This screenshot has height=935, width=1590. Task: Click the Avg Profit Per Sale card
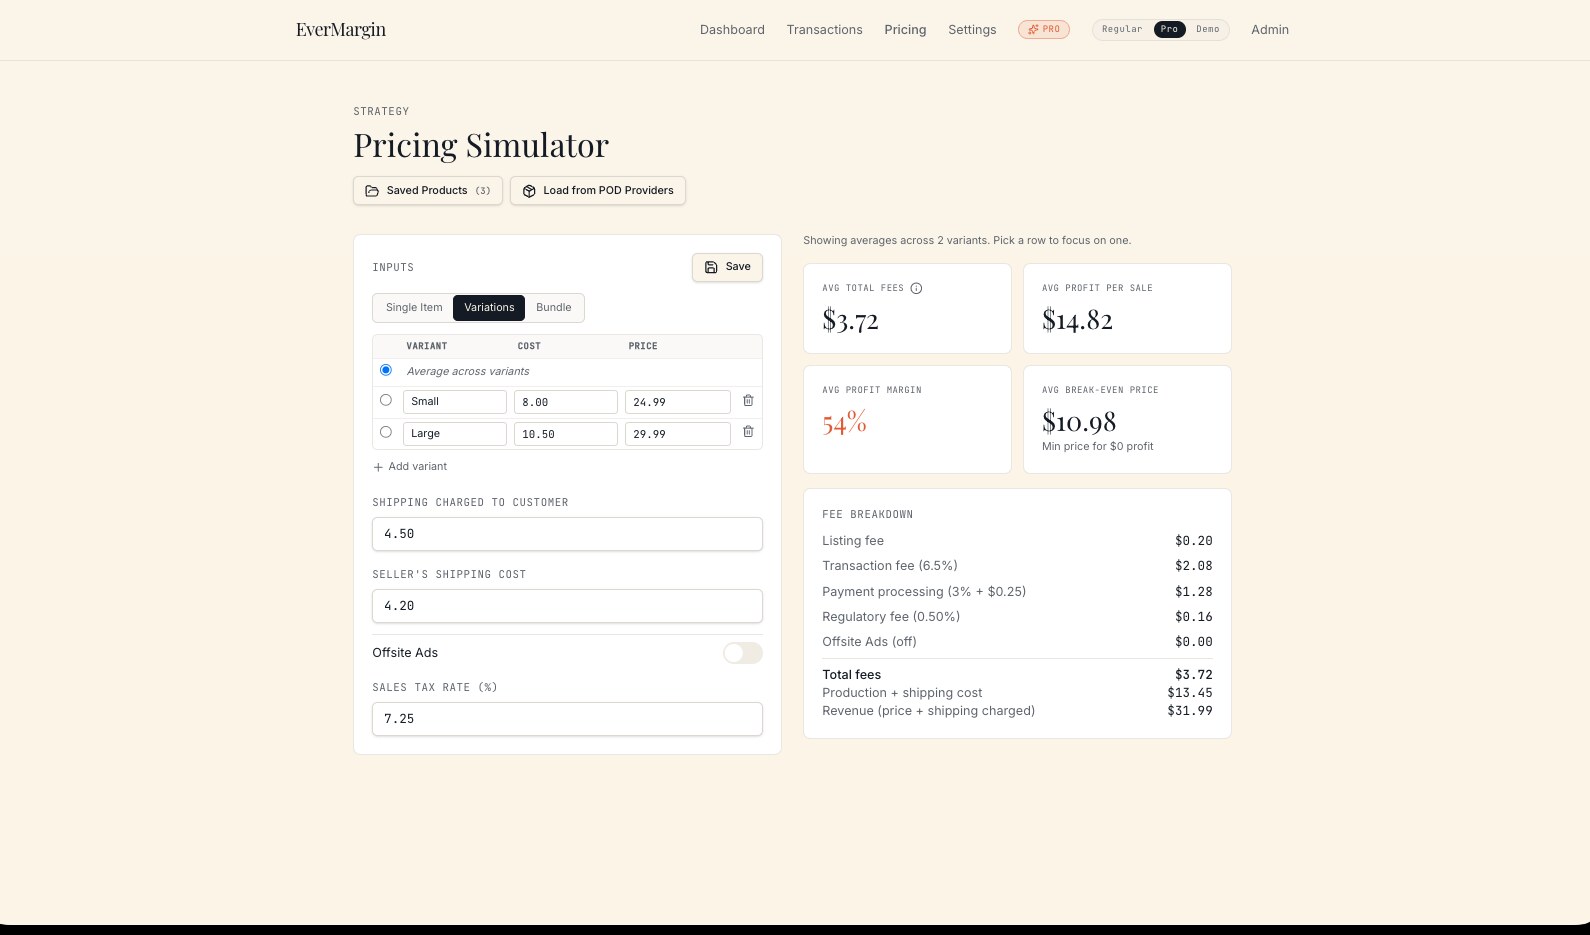[1127, 308]
